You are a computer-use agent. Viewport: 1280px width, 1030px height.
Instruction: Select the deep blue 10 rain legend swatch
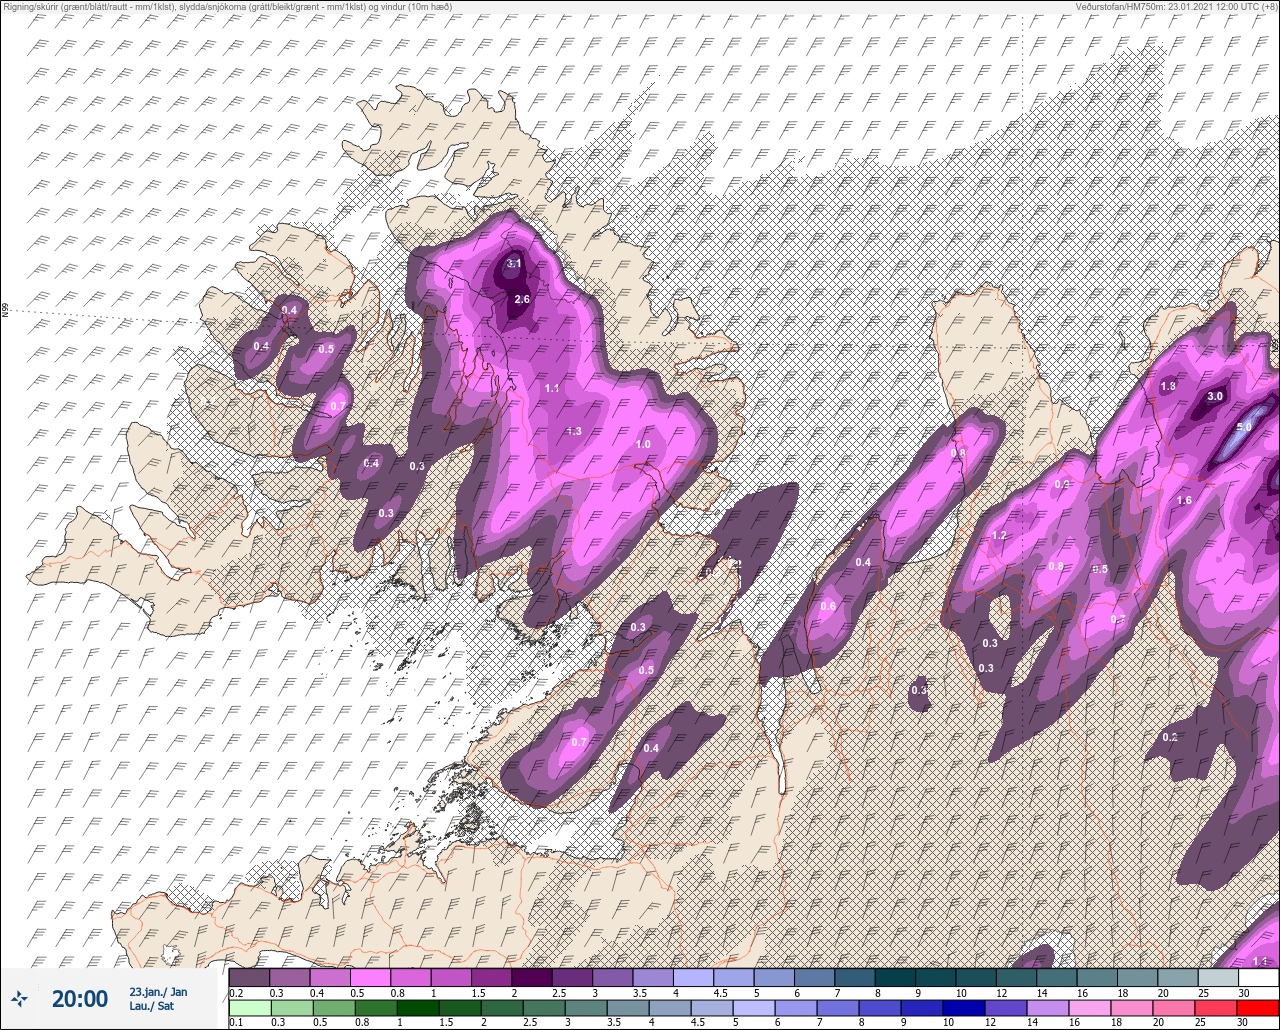coord(964,1008)
